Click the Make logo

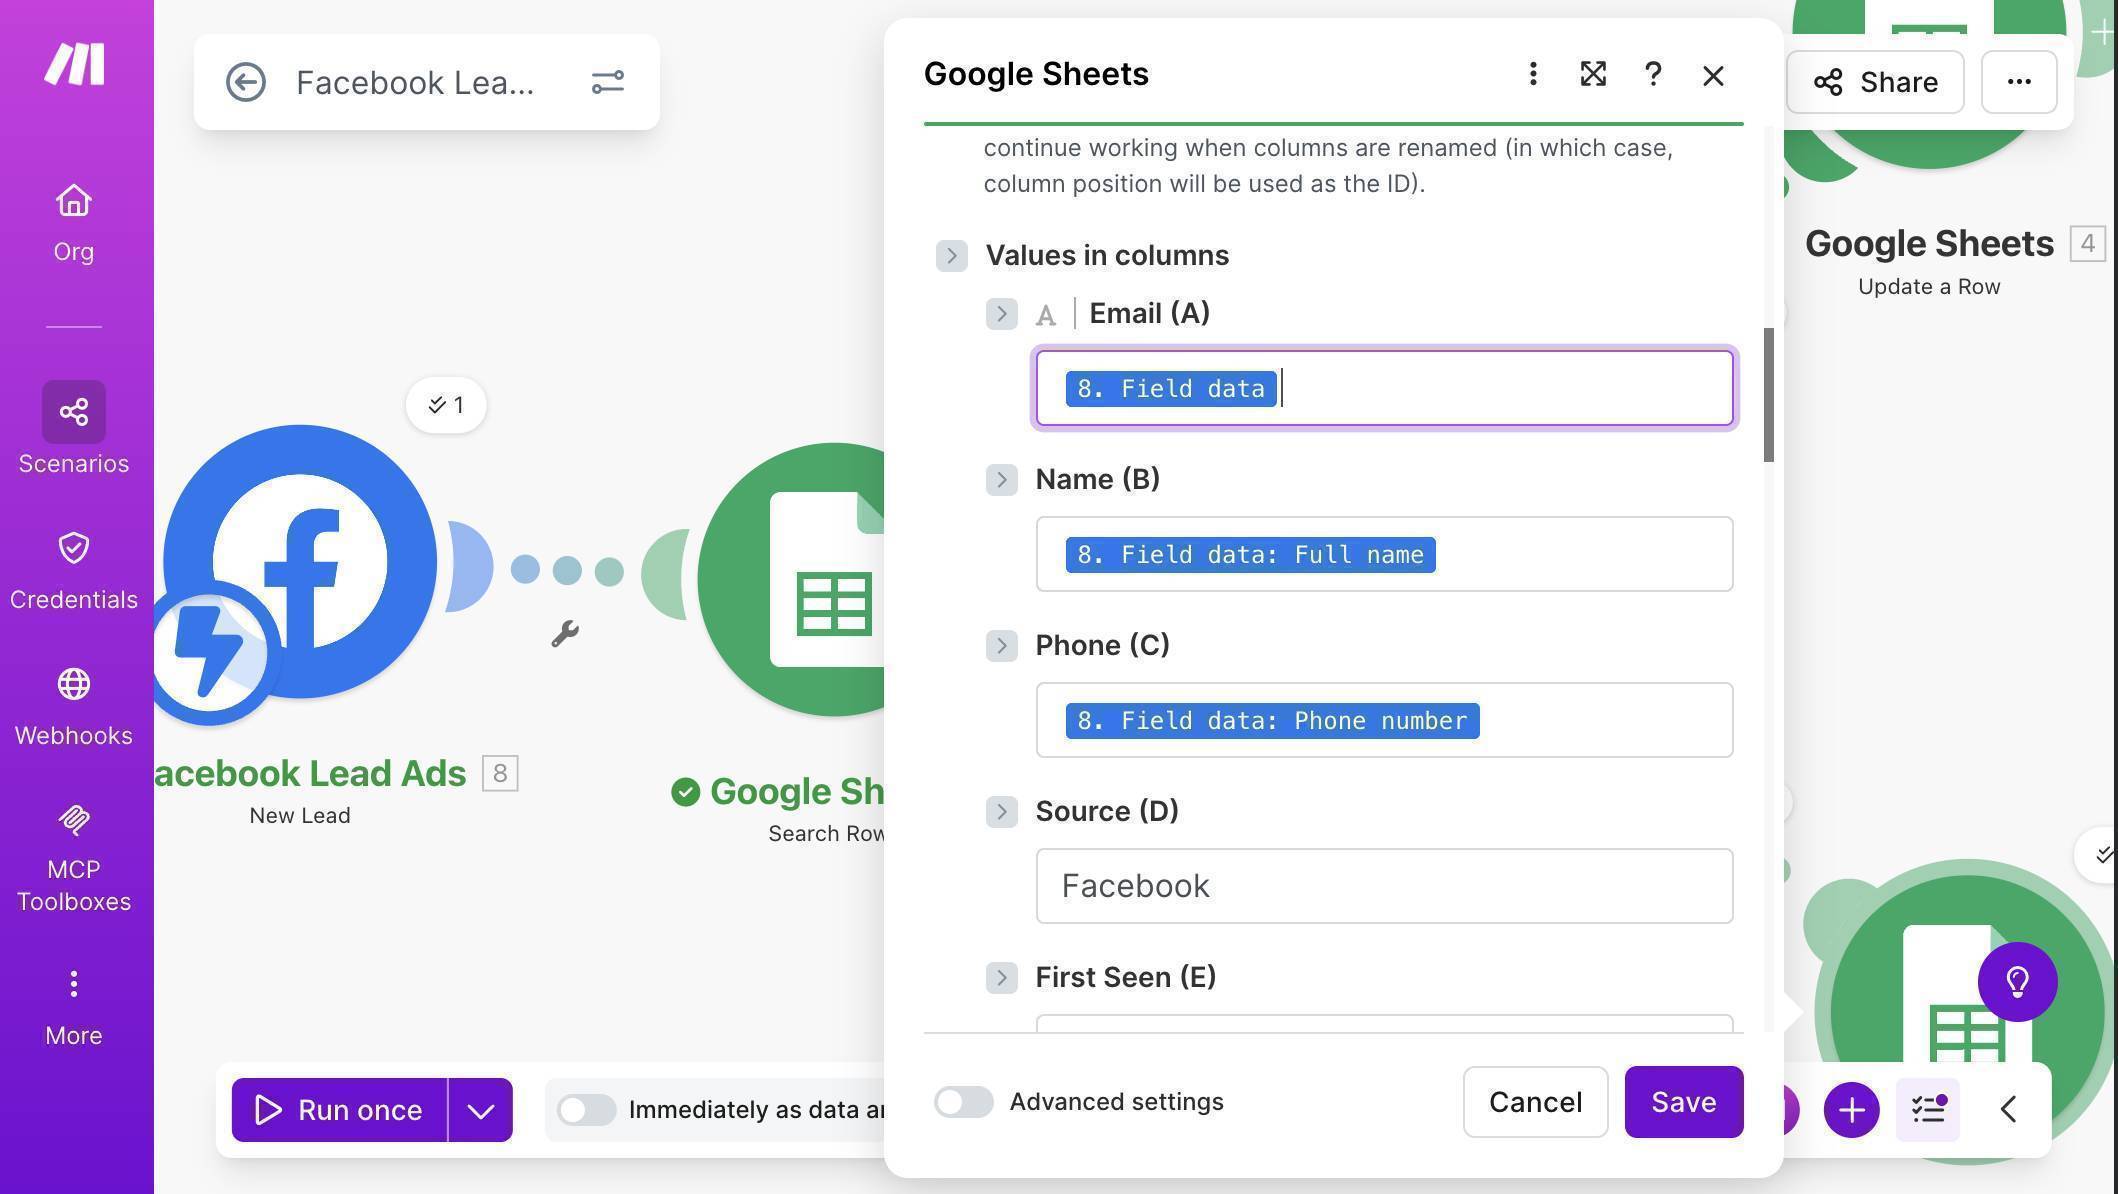tap(73, 63)
